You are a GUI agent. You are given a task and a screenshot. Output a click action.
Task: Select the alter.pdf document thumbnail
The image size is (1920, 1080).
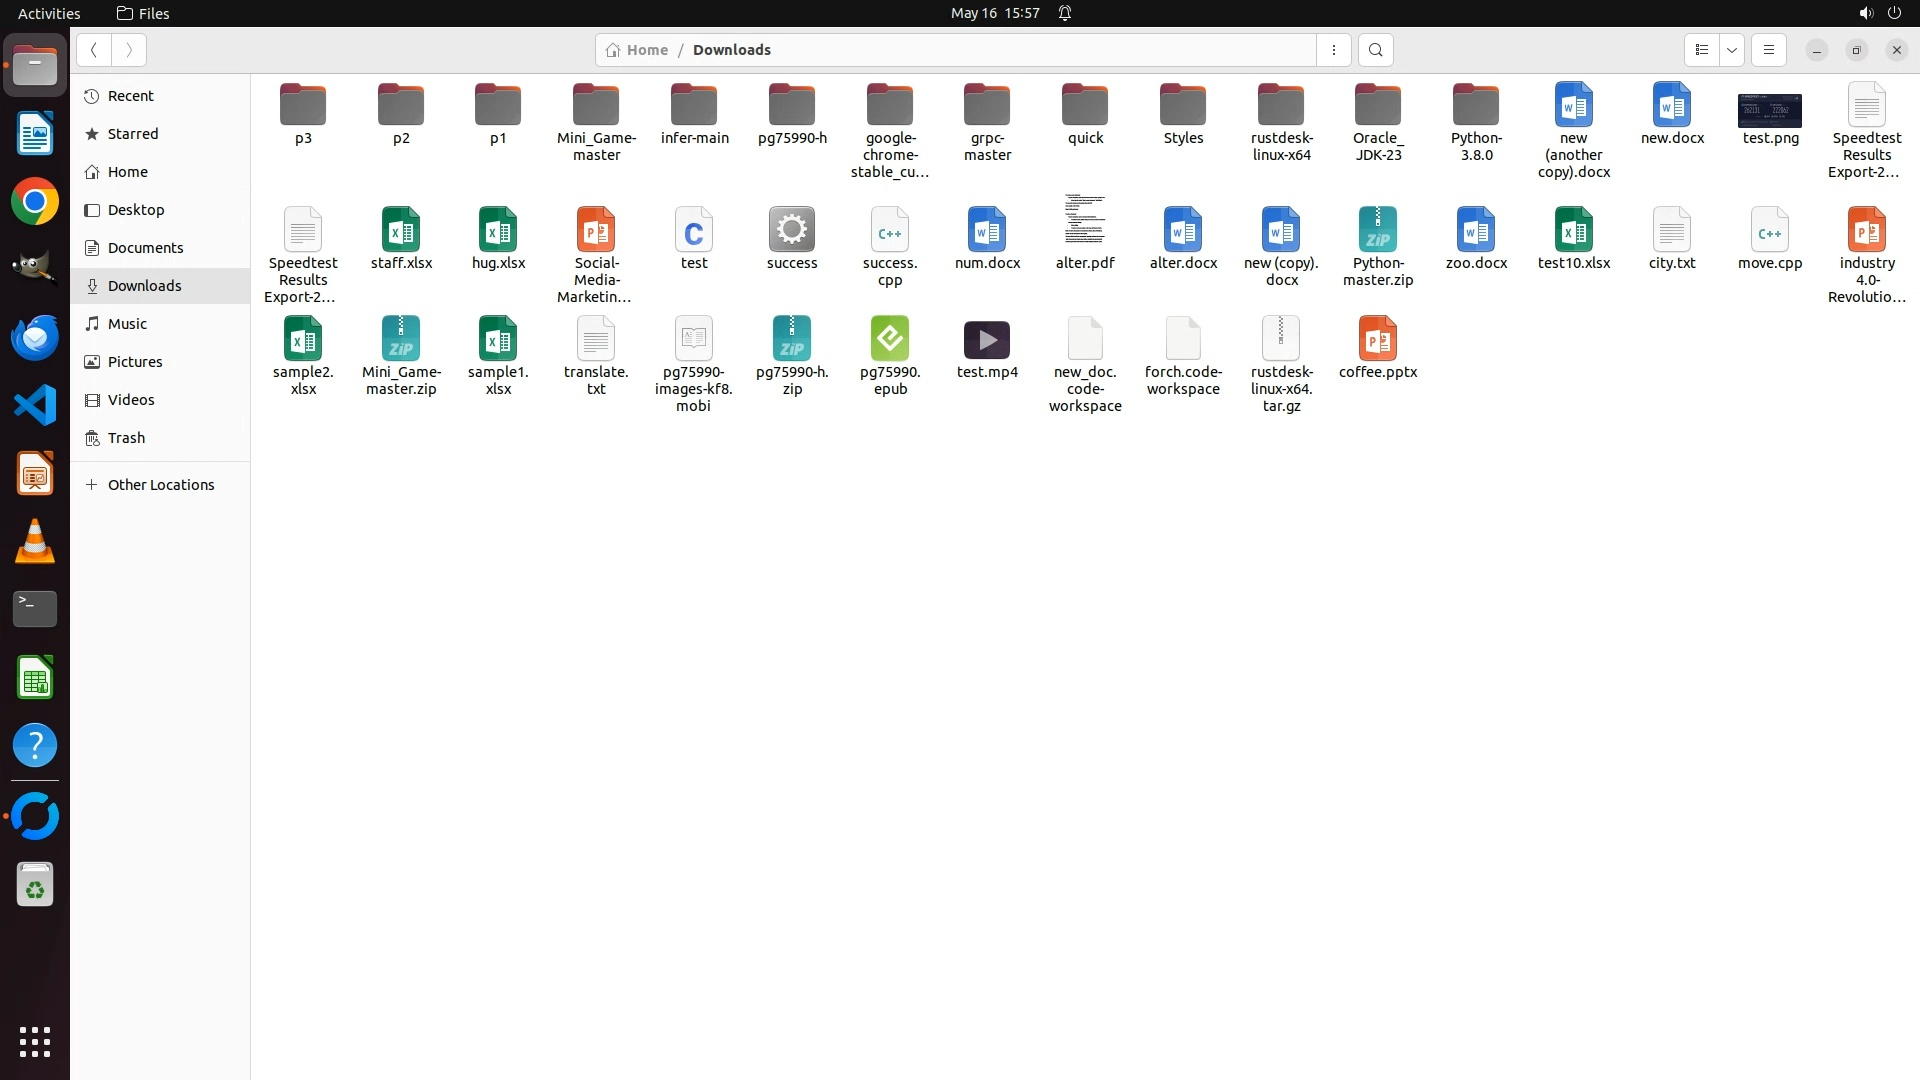[x=1084, y=220]
